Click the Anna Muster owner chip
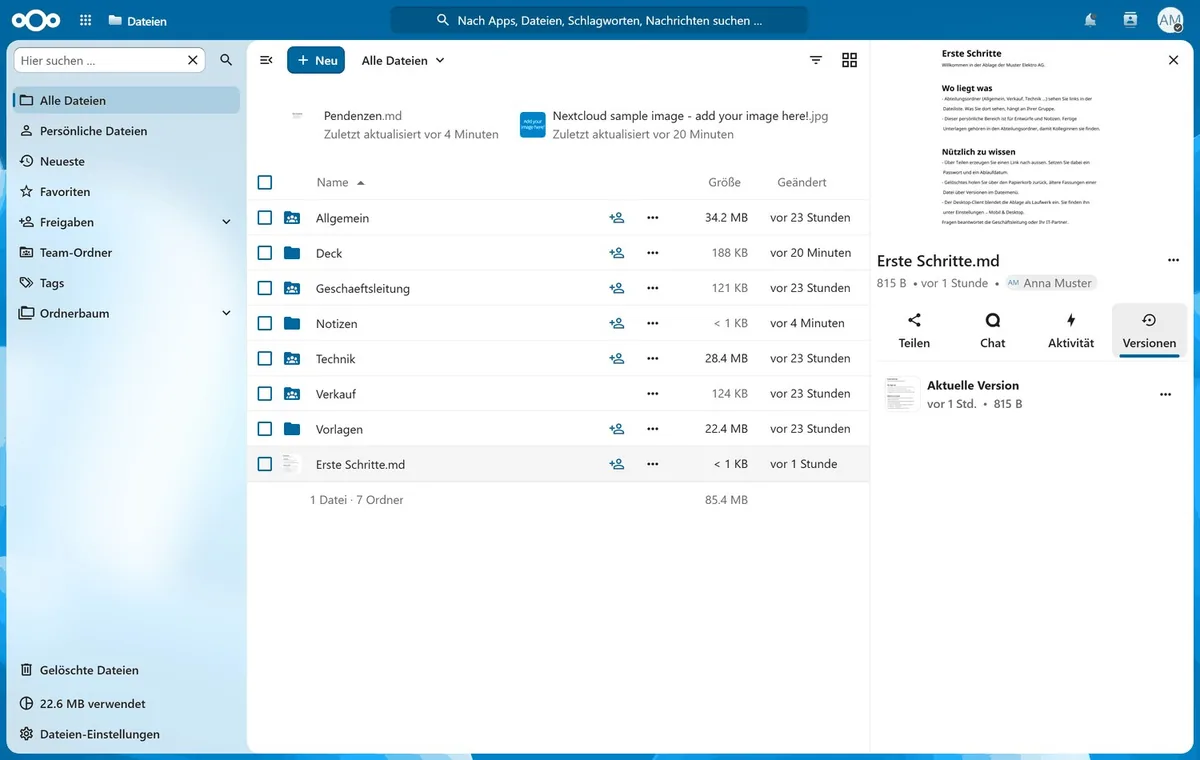 click(1050, 283)
